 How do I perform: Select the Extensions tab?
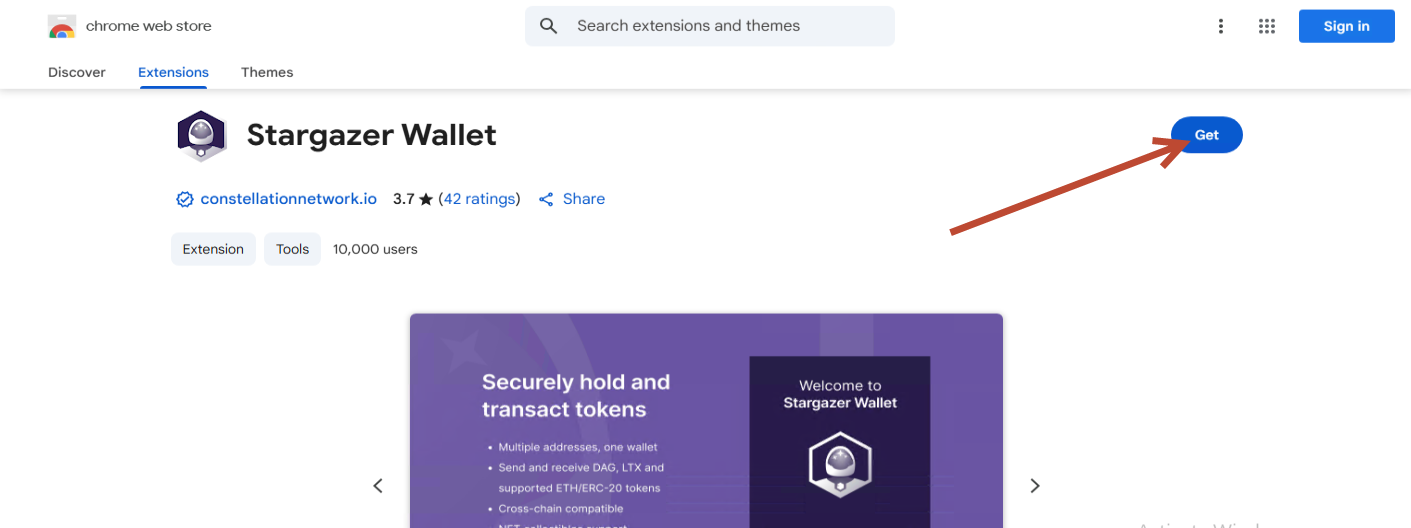point(173,72)
